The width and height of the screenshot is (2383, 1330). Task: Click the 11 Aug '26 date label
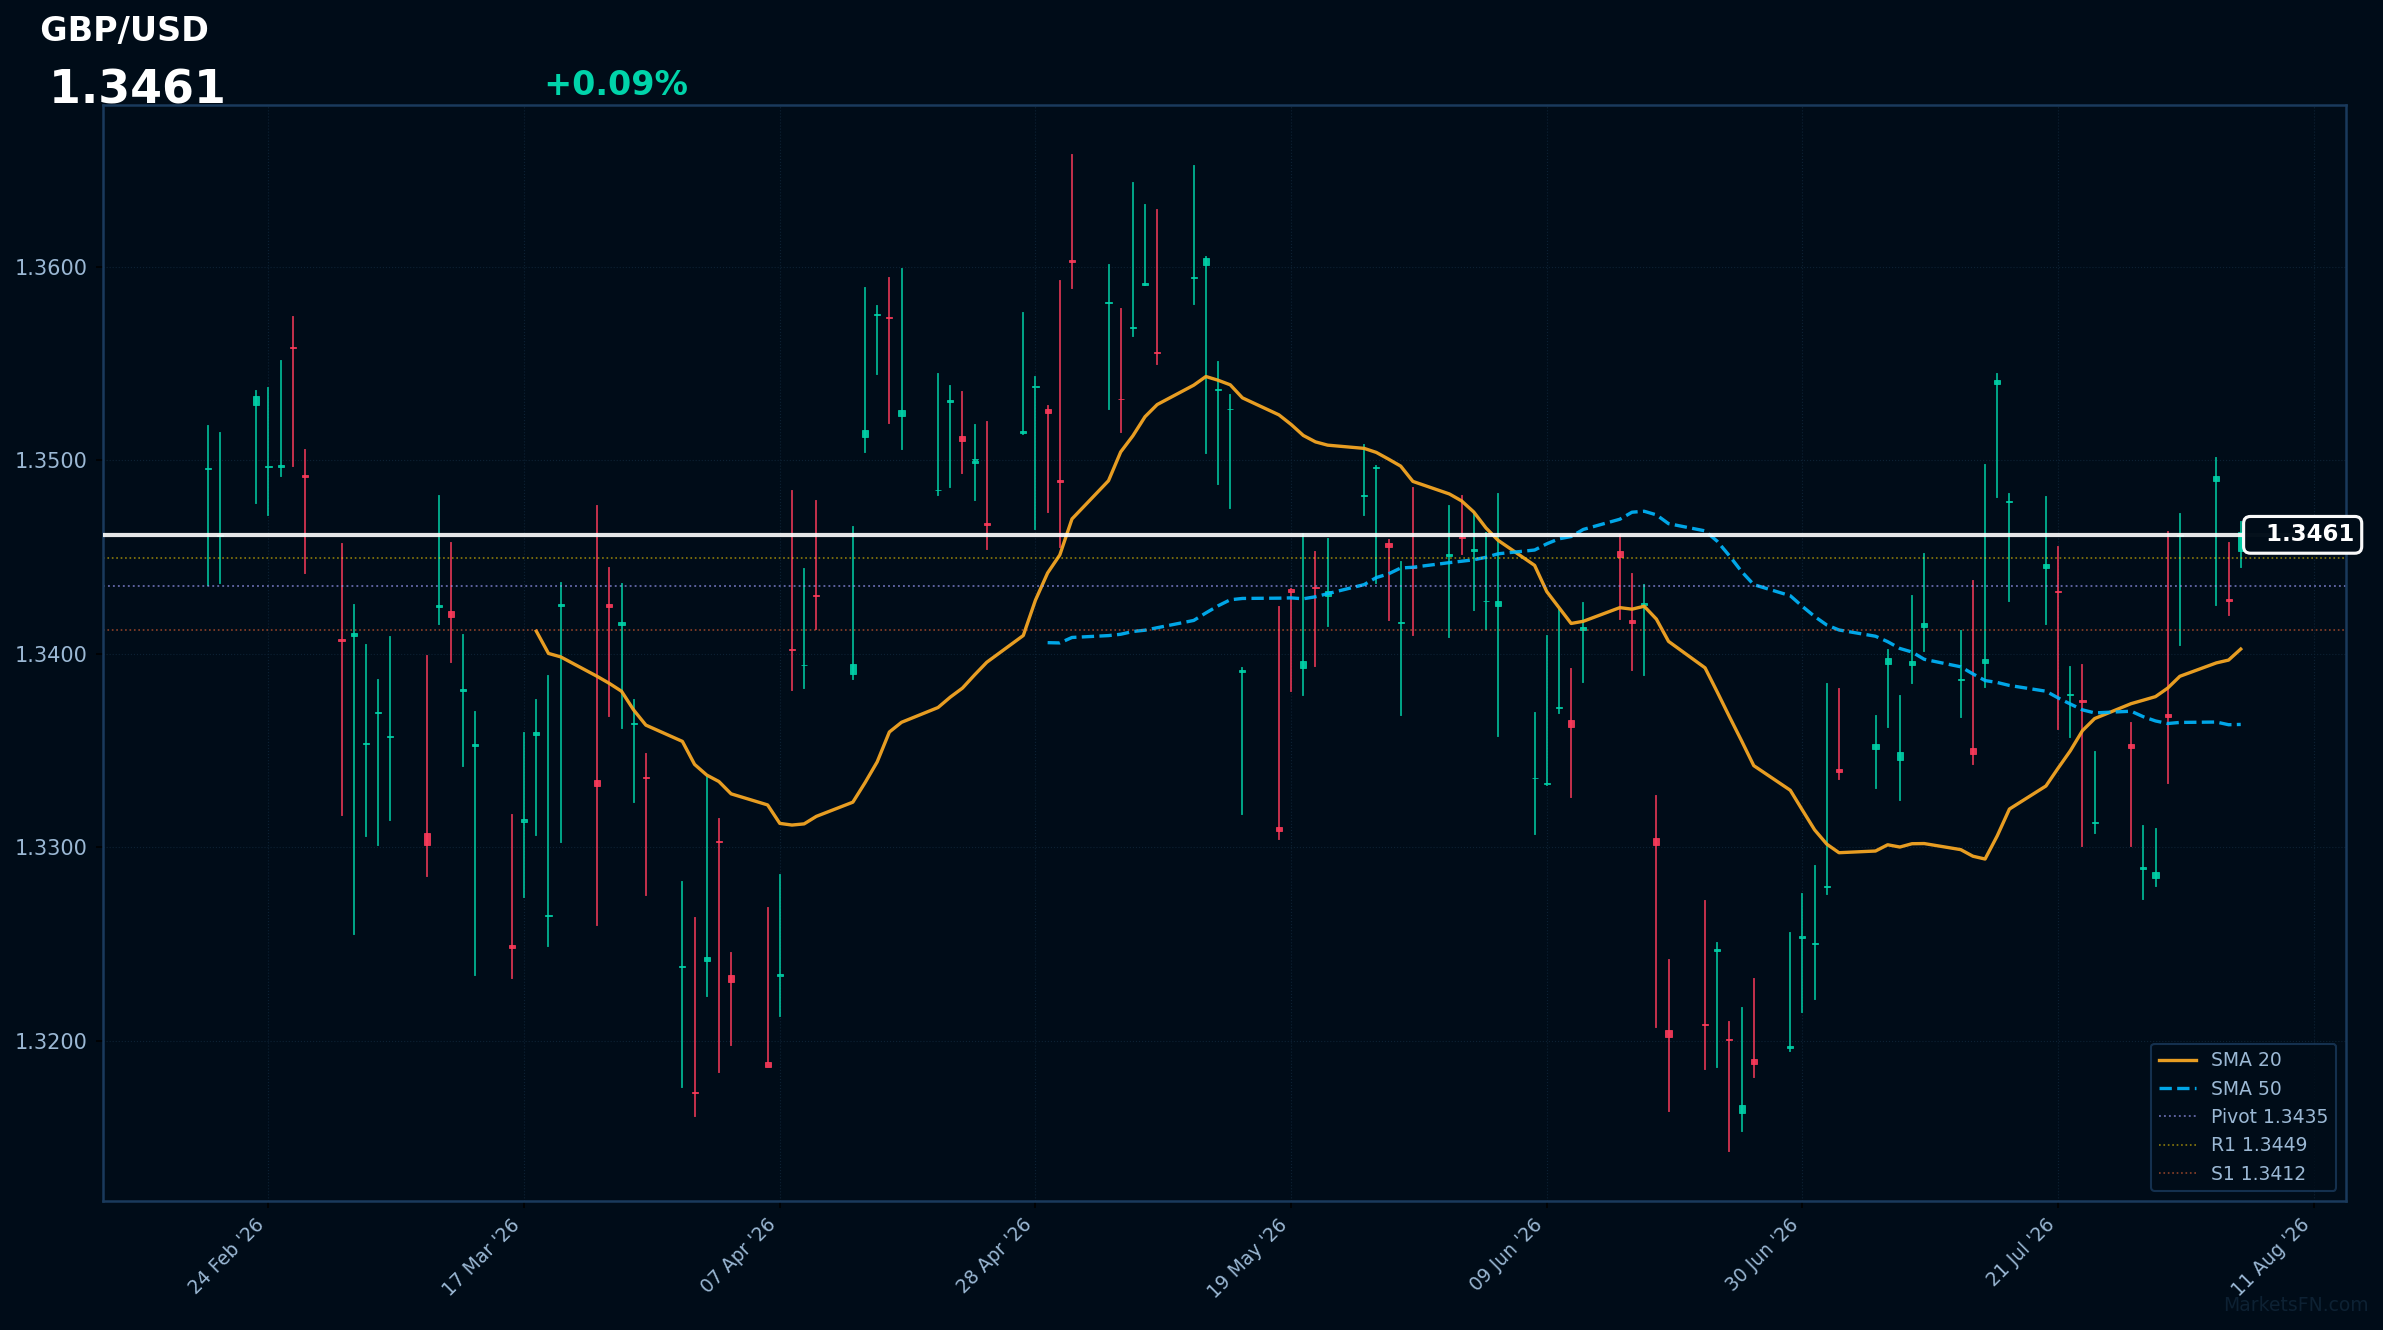[2270, 1256]
